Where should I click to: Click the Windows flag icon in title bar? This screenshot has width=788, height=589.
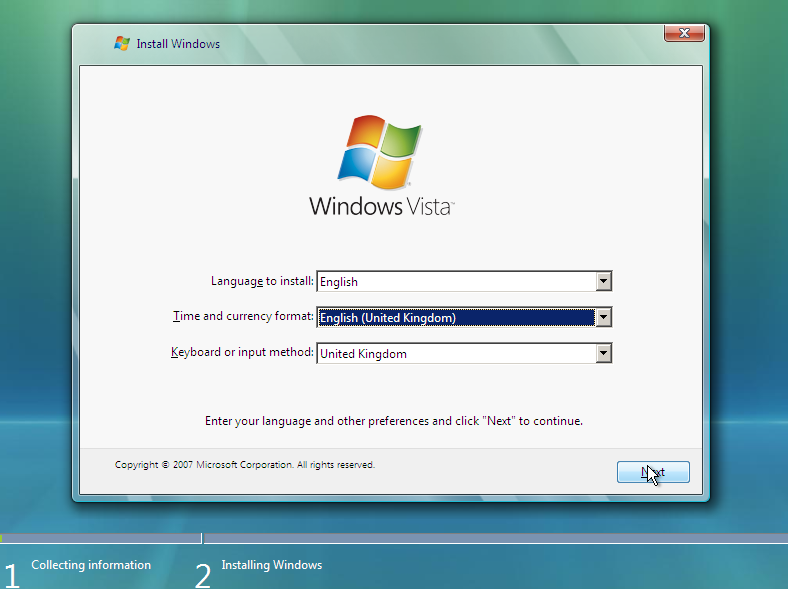(x=122, y=44)
